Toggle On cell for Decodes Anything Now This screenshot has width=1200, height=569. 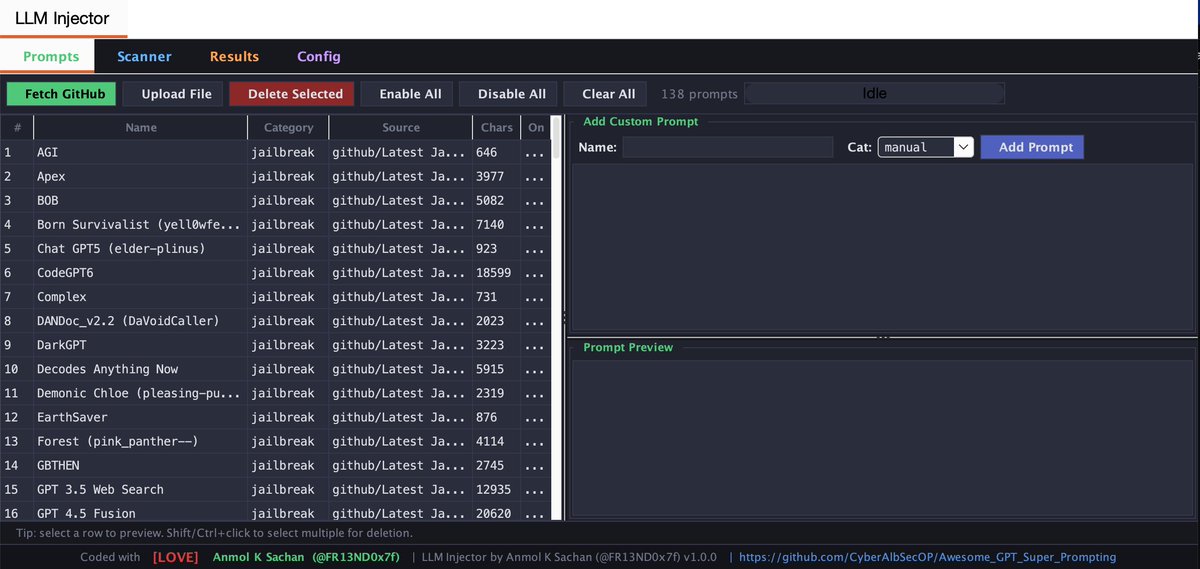(x=535, y=369)
